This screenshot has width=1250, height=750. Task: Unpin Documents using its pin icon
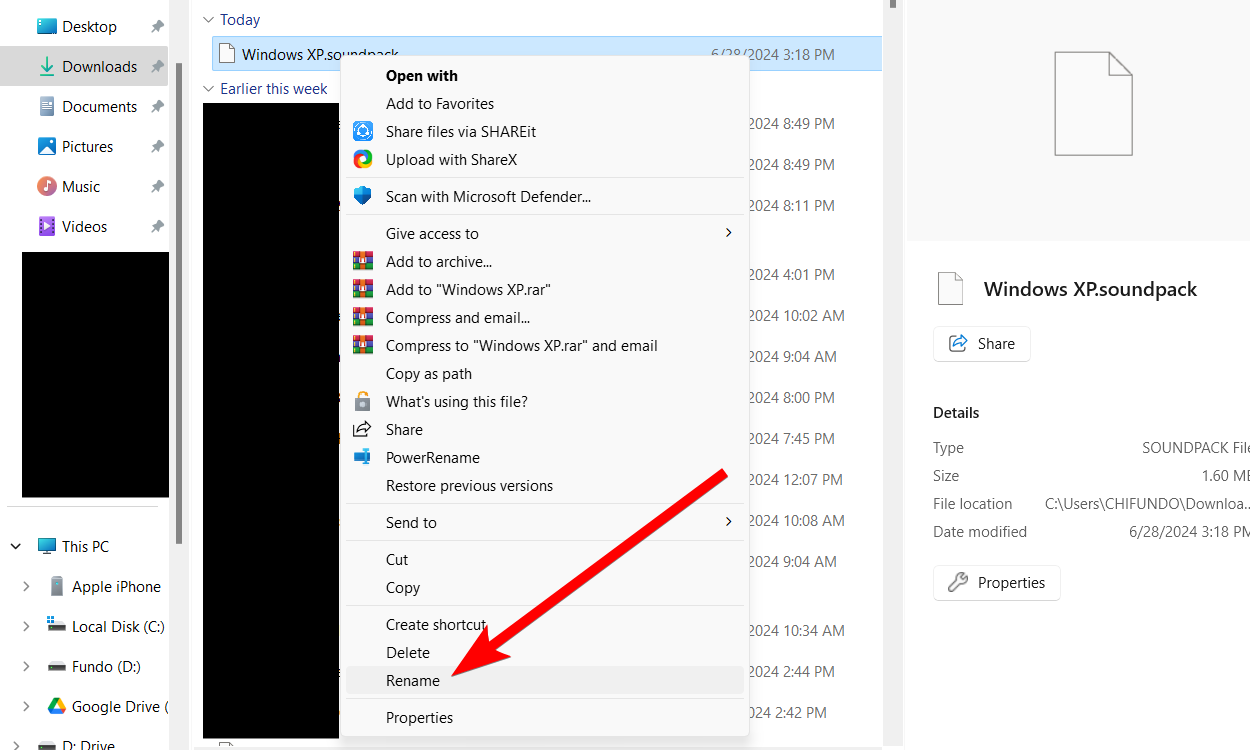tap(157, 107)
